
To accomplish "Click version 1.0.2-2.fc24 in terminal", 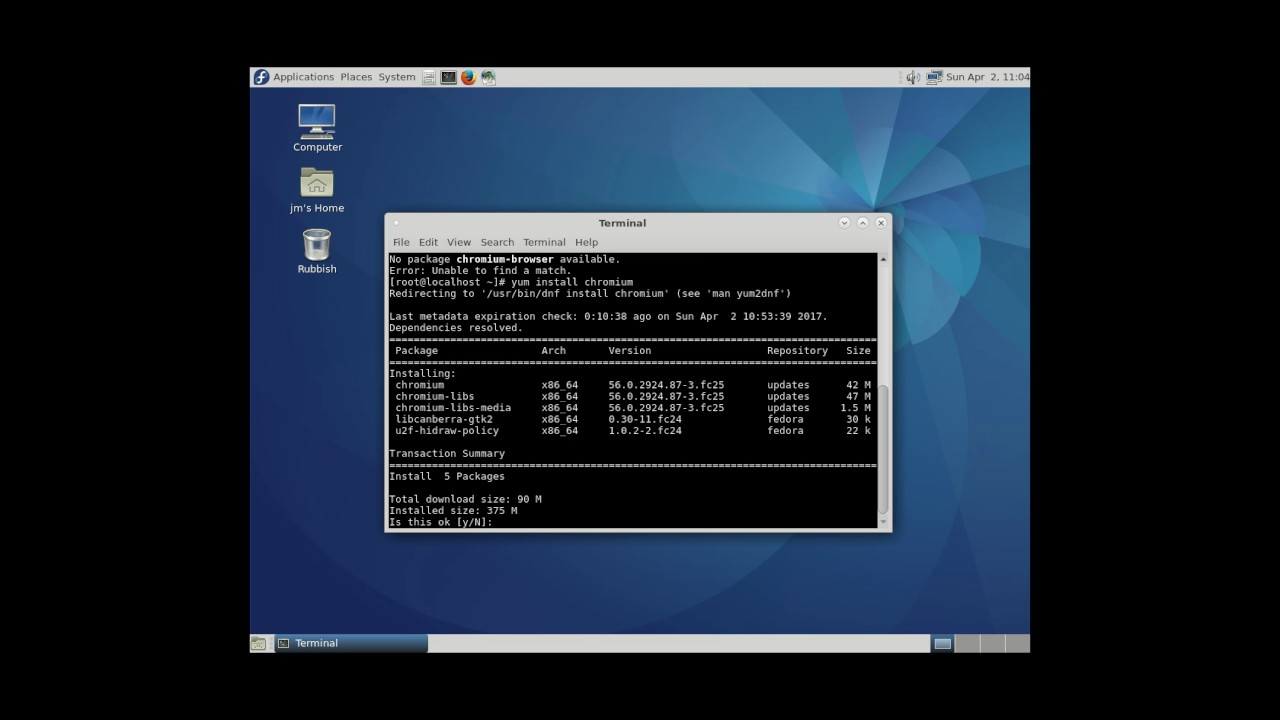I will [645, 431].
